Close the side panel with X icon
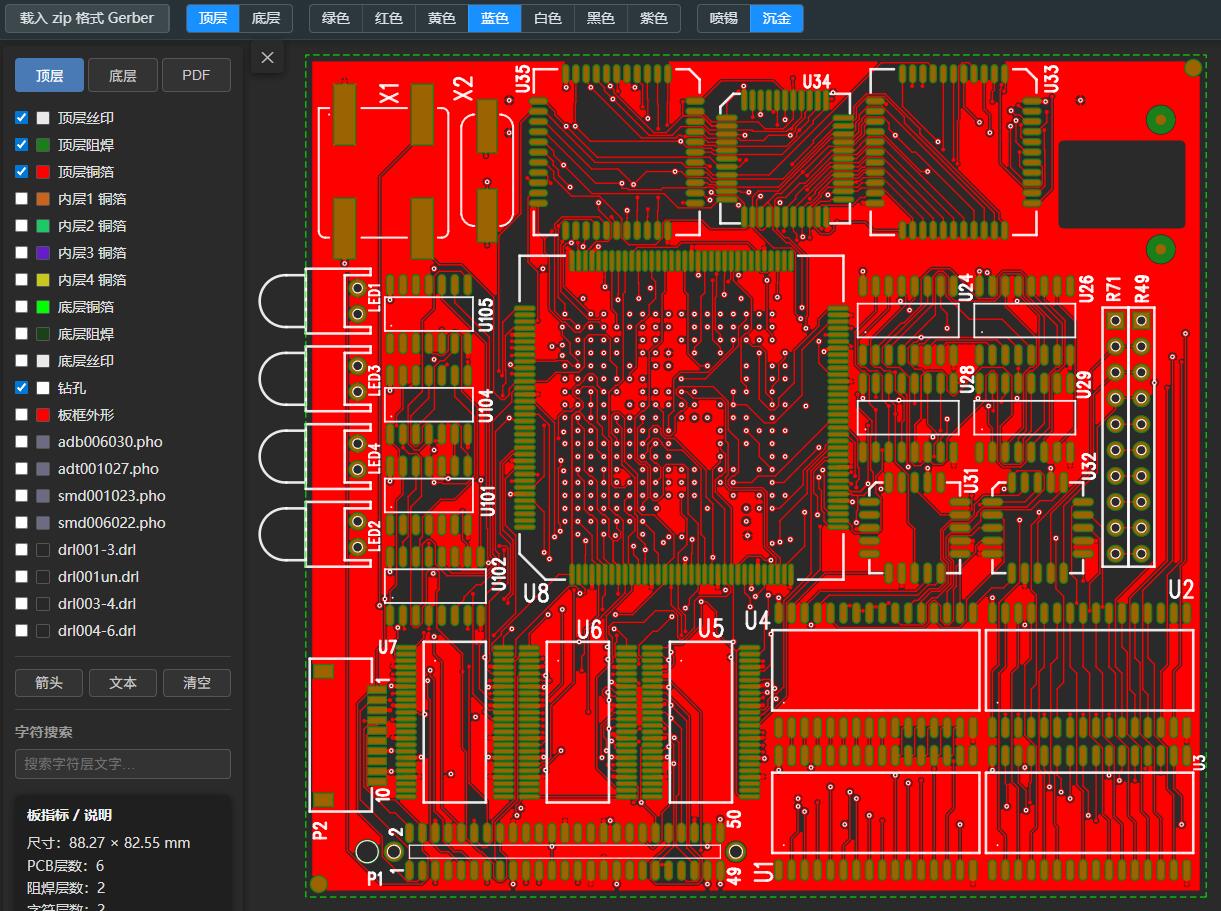Image resolution: width=1221 pixels, height=911 pixels. point(267,58)
